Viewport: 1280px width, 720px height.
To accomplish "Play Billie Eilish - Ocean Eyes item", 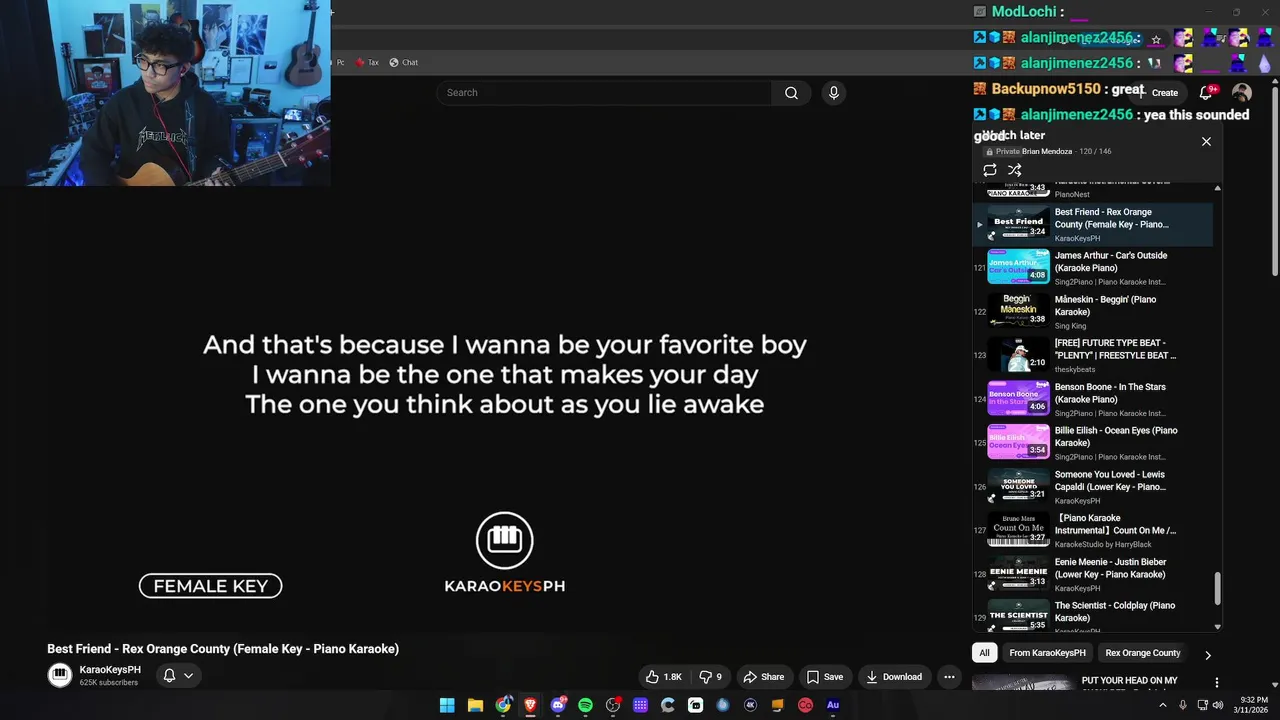I will 1093,443.
